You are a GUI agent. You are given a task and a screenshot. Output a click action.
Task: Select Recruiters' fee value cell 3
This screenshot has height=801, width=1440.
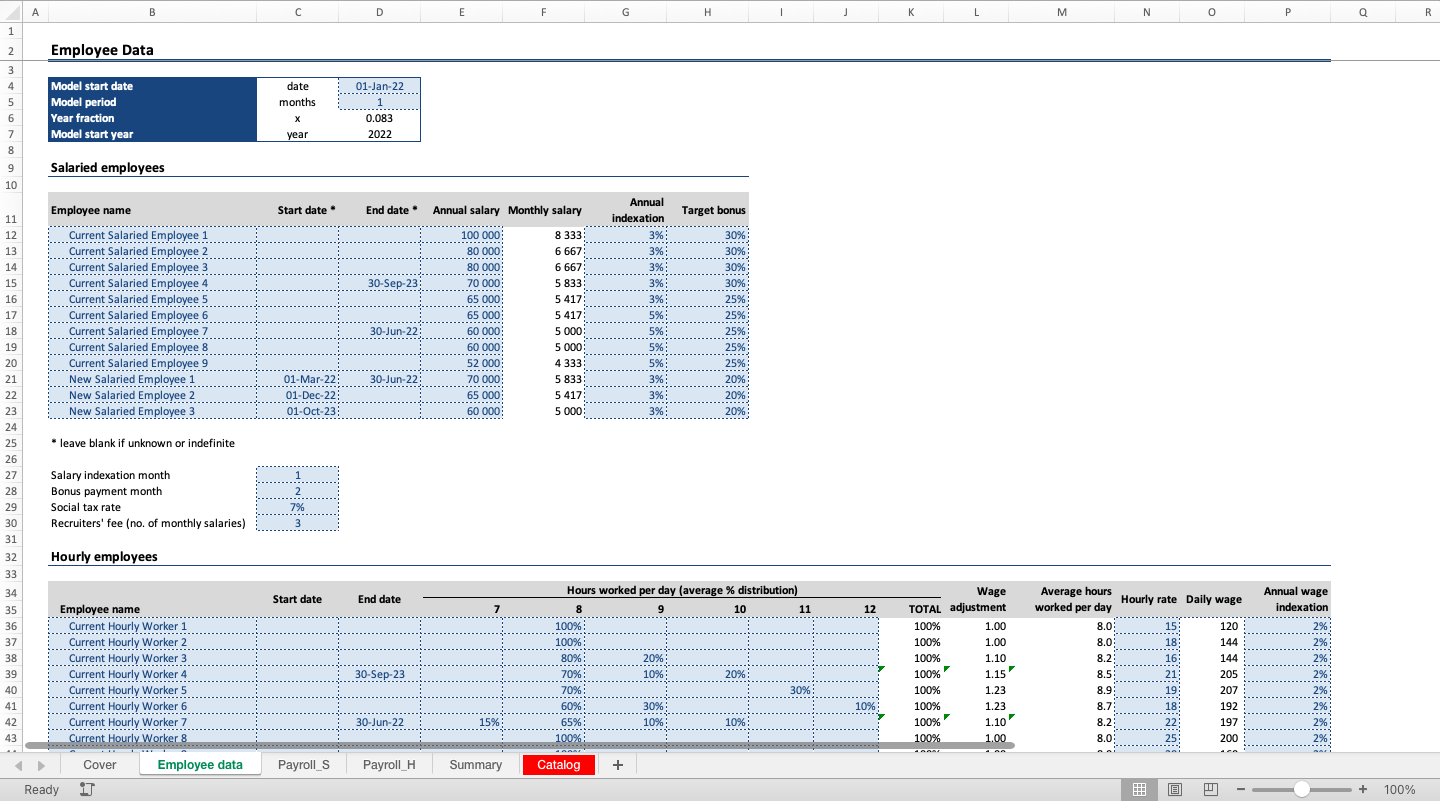tap(297, 523)
